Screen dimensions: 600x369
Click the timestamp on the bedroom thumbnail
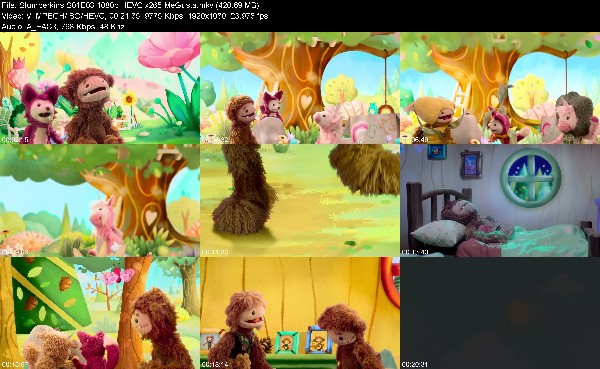(414, 252)
